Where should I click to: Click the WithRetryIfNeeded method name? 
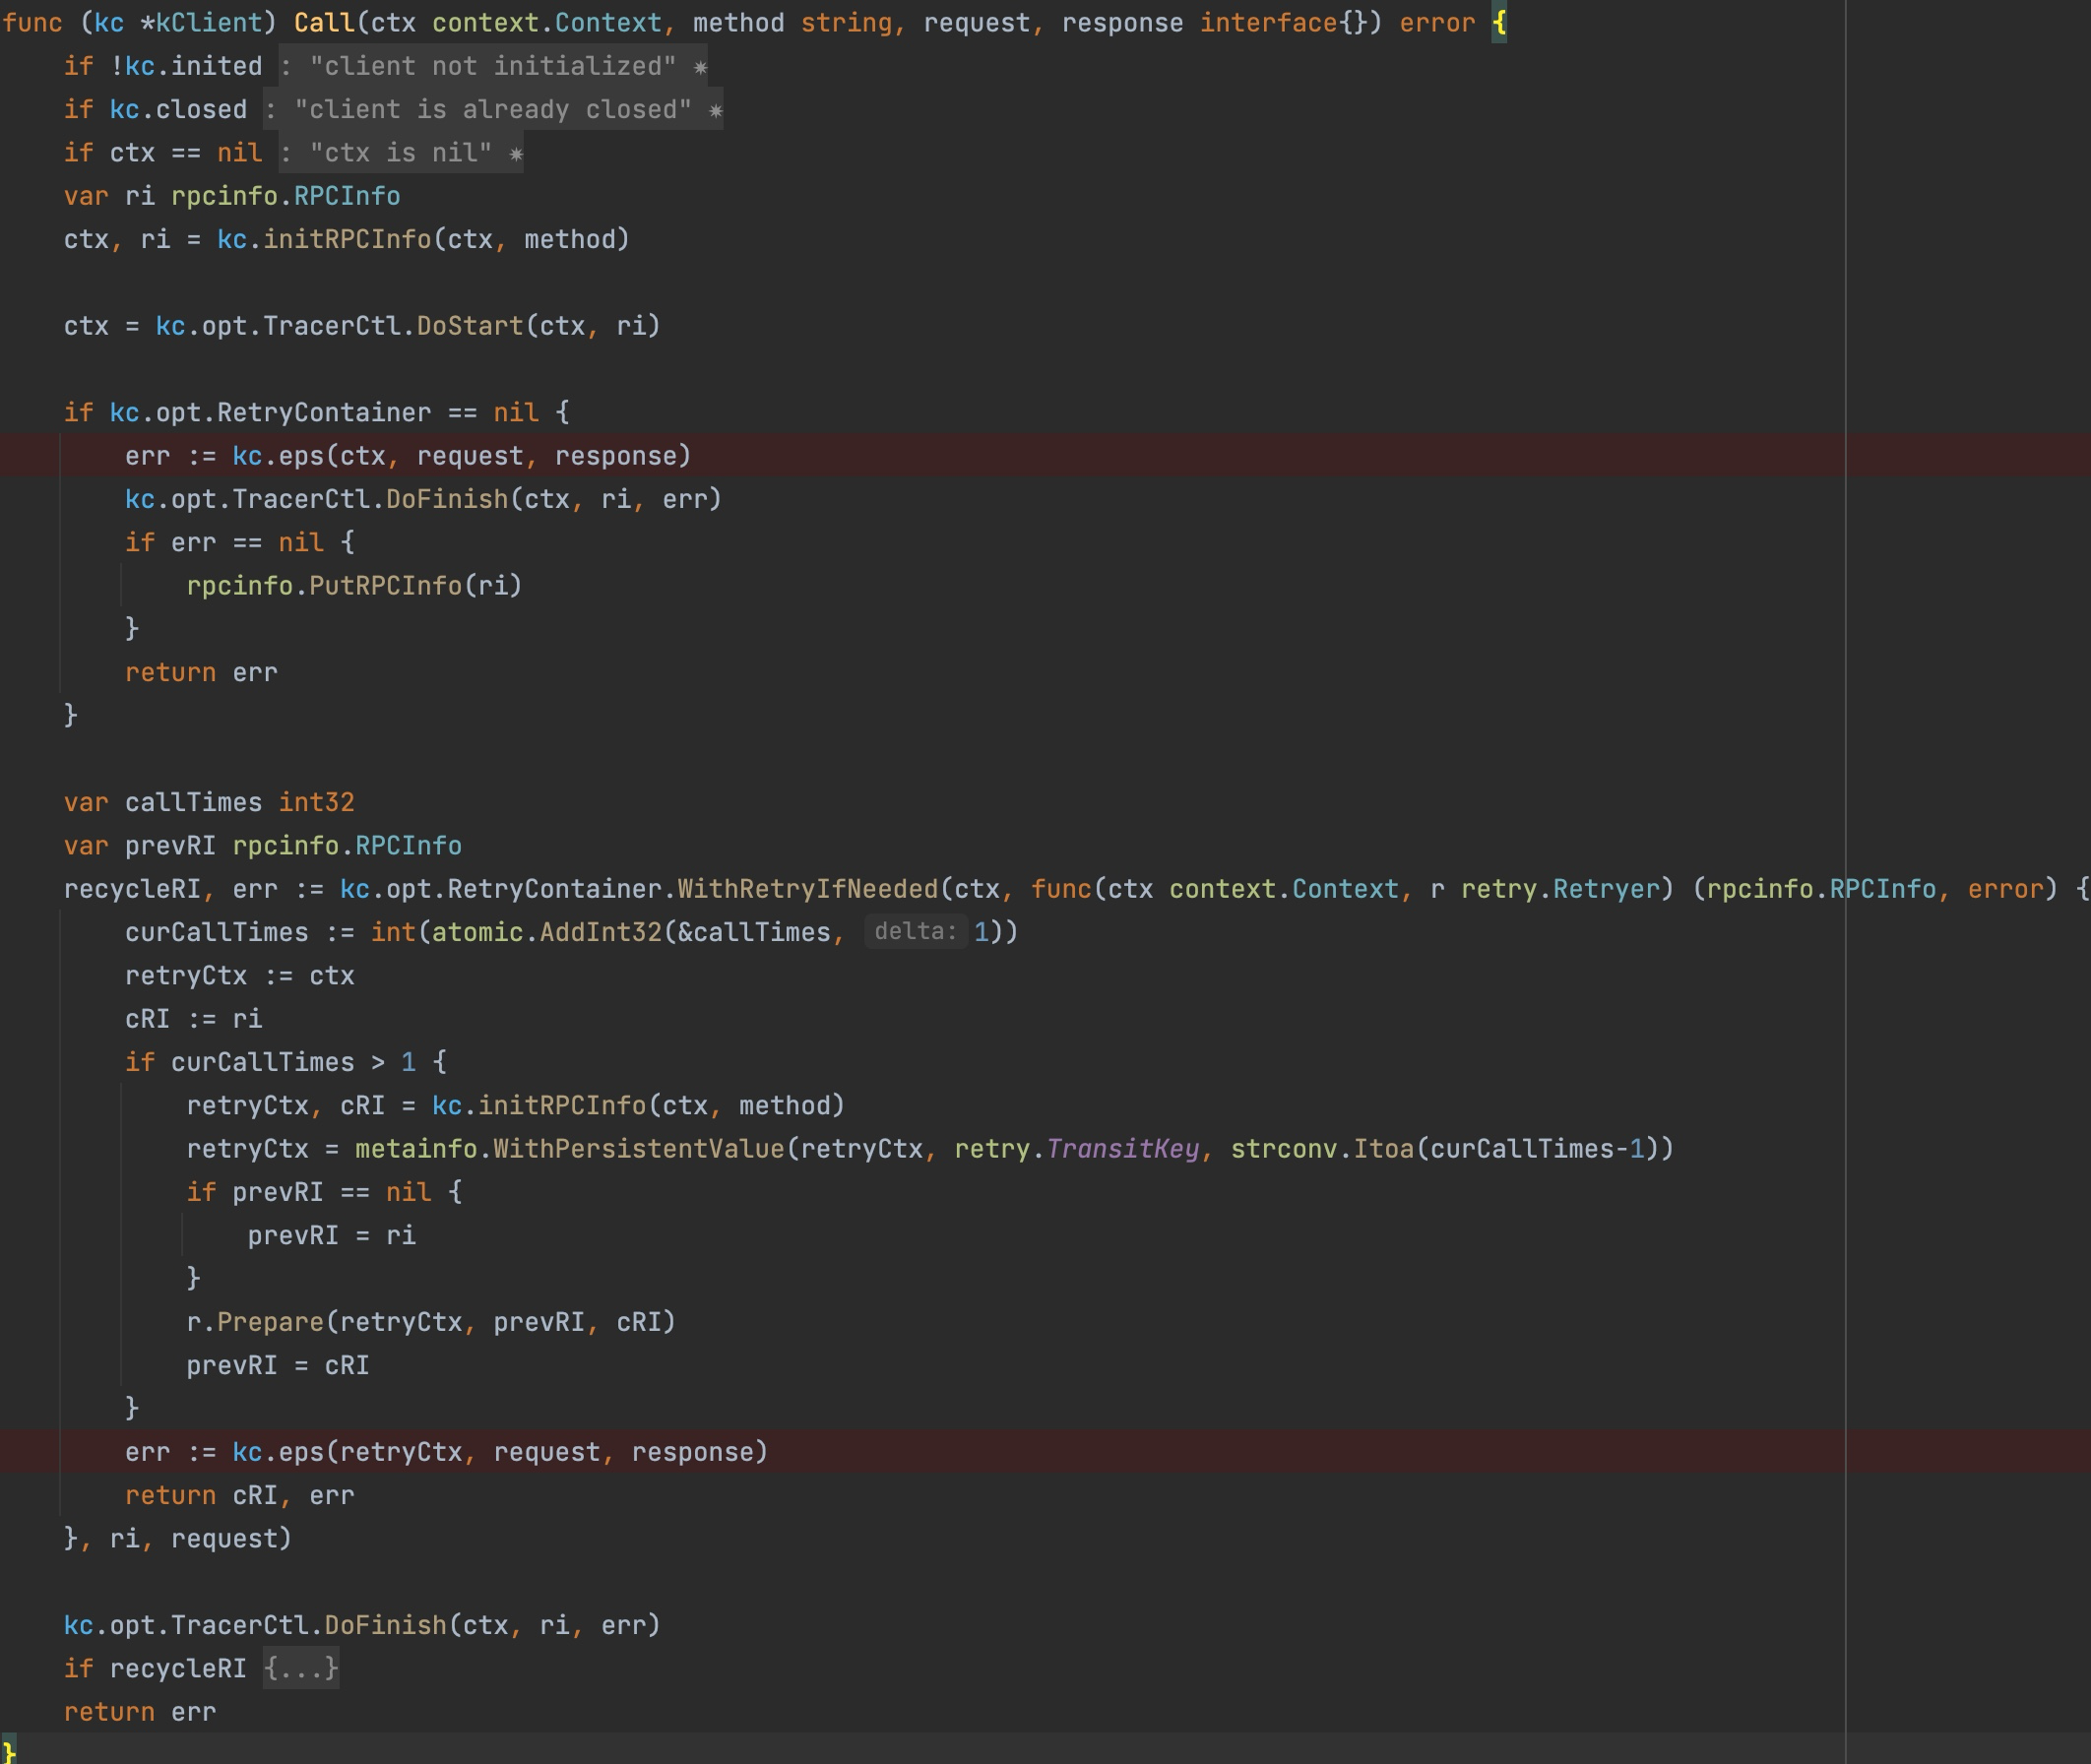[x=807, y=889]
